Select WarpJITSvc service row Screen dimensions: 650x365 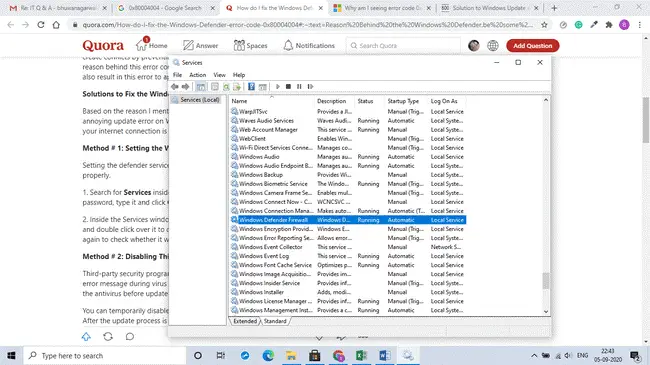(x=348, y=112)
